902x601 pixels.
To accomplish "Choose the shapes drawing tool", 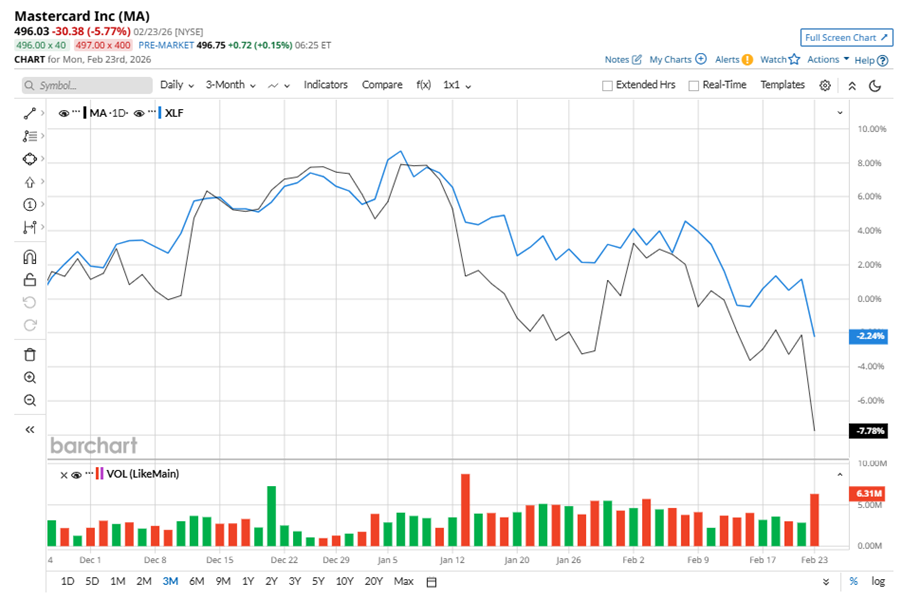I will tap(29, 159).
